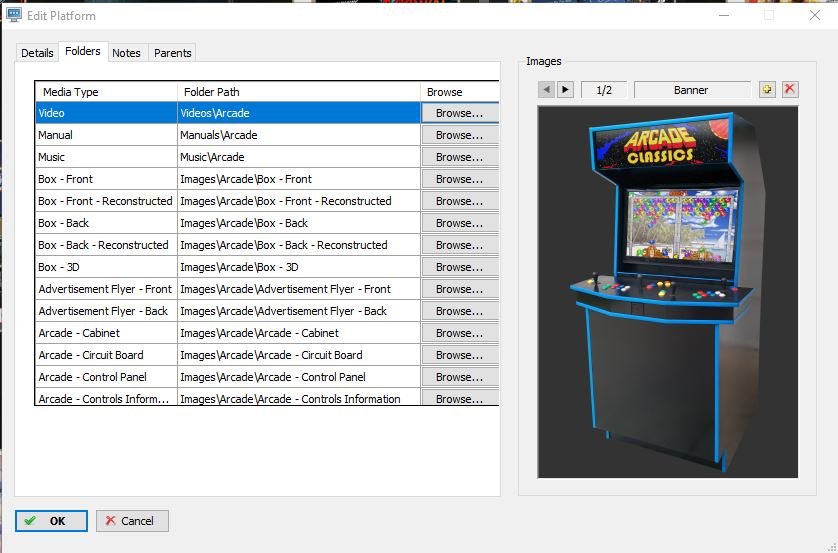Image resolution: width=838 pixels, height=553 pixels.
Task: Add a new image with the plus icon
Action: point(767,90)
